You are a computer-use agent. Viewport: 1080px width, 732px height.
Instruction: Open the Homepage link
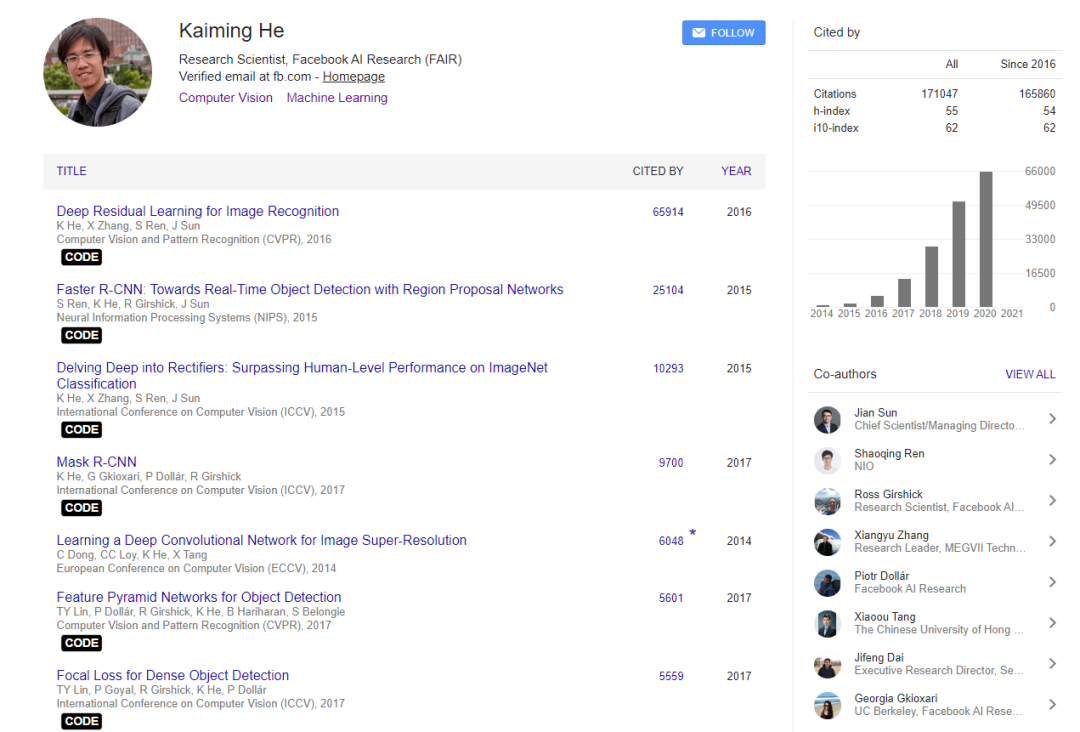click(353, 77)
